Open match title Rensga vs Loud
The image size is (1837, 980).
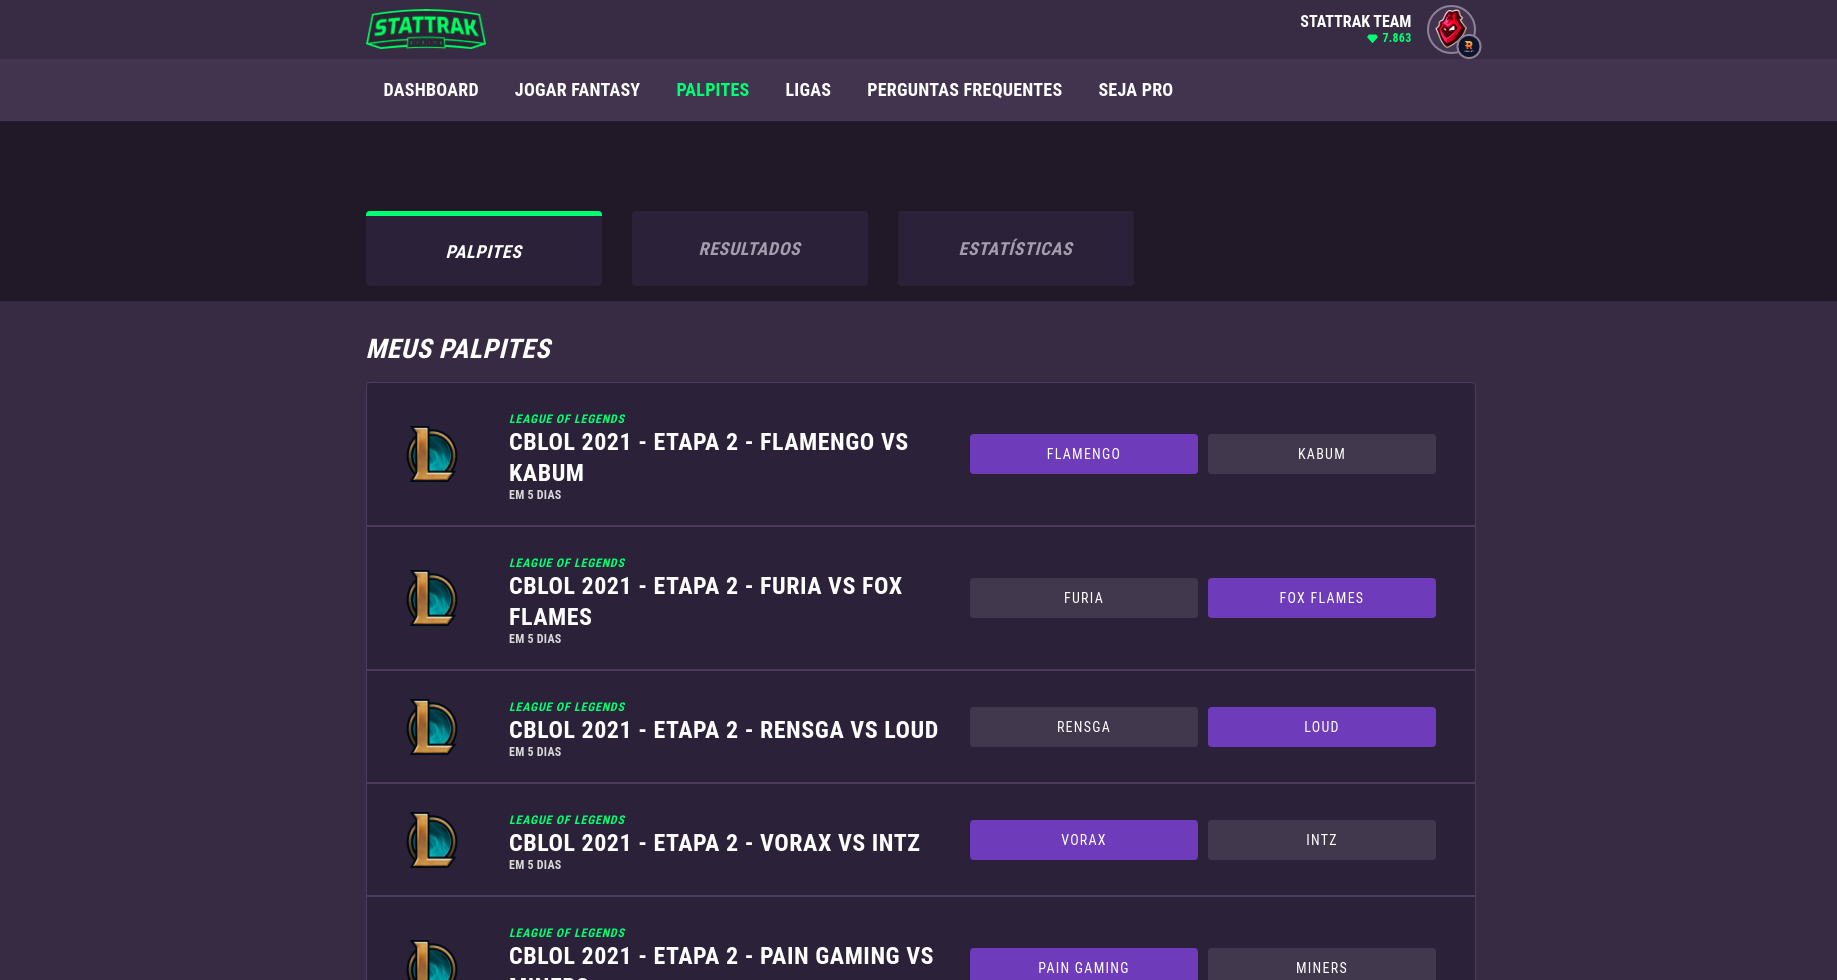723,730
